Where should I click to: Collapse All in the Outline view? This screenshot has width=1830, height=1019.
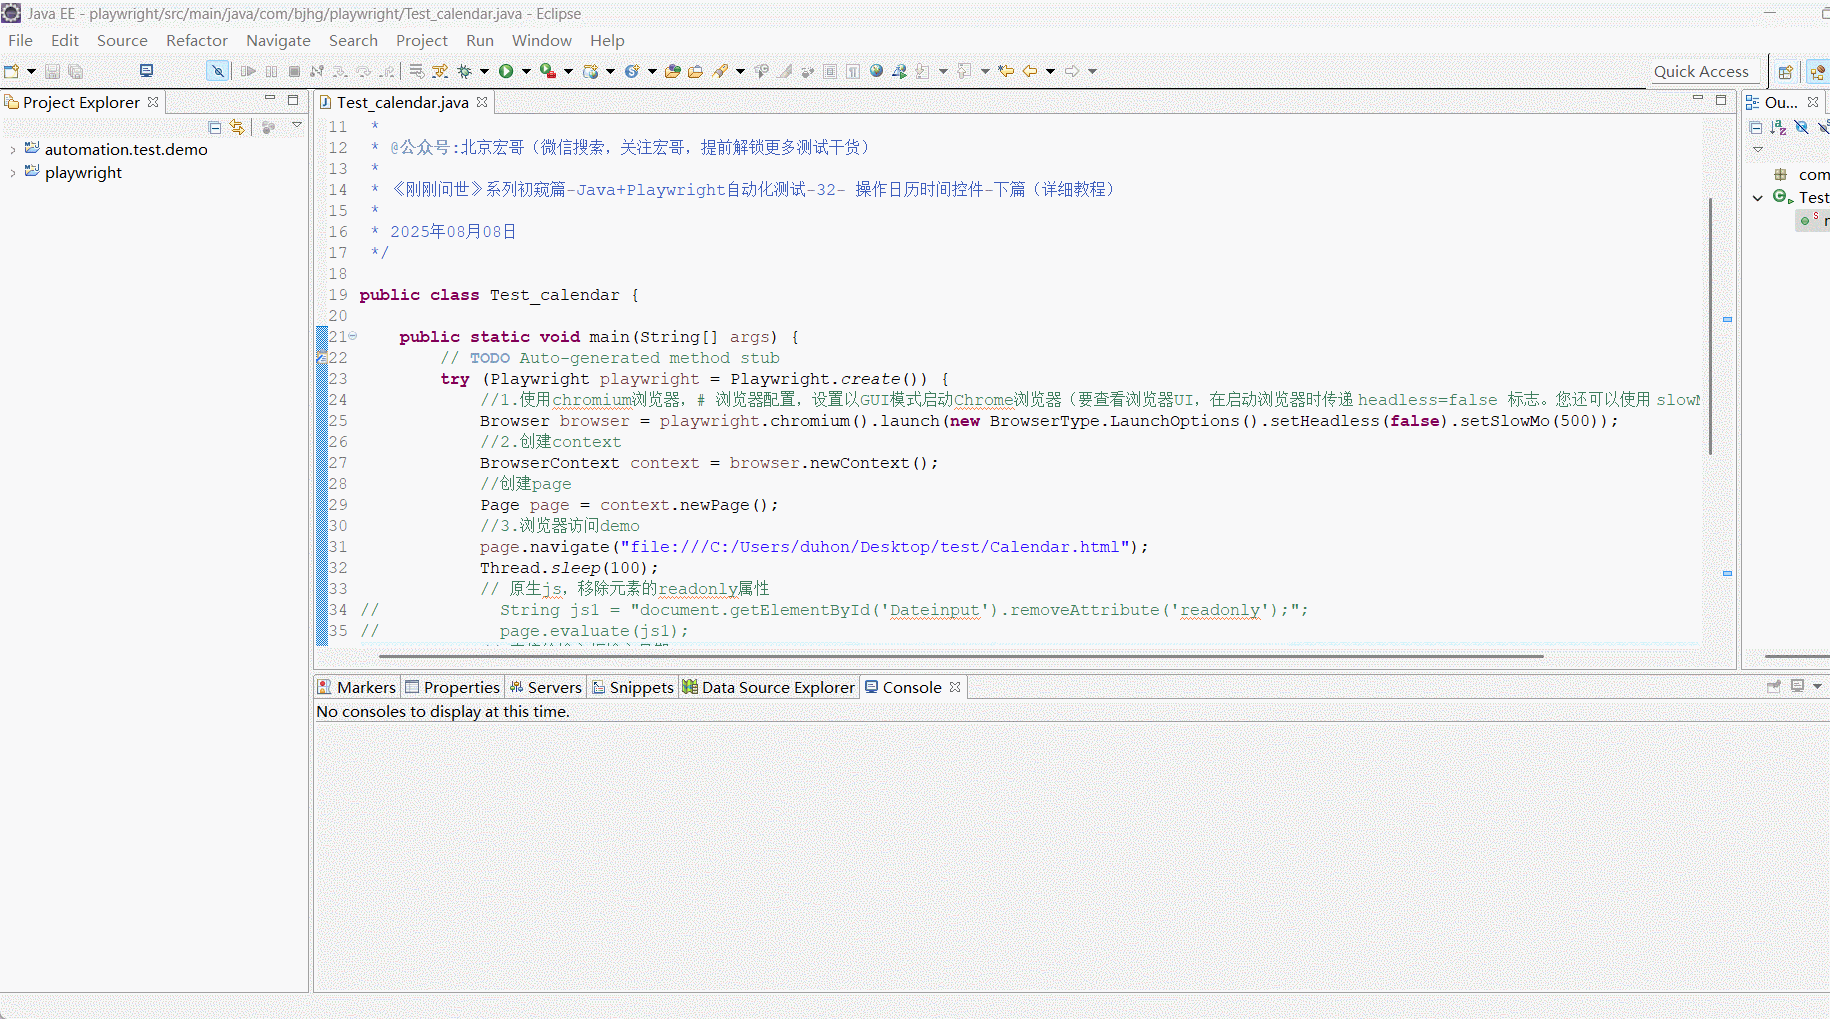point(1756,127)
